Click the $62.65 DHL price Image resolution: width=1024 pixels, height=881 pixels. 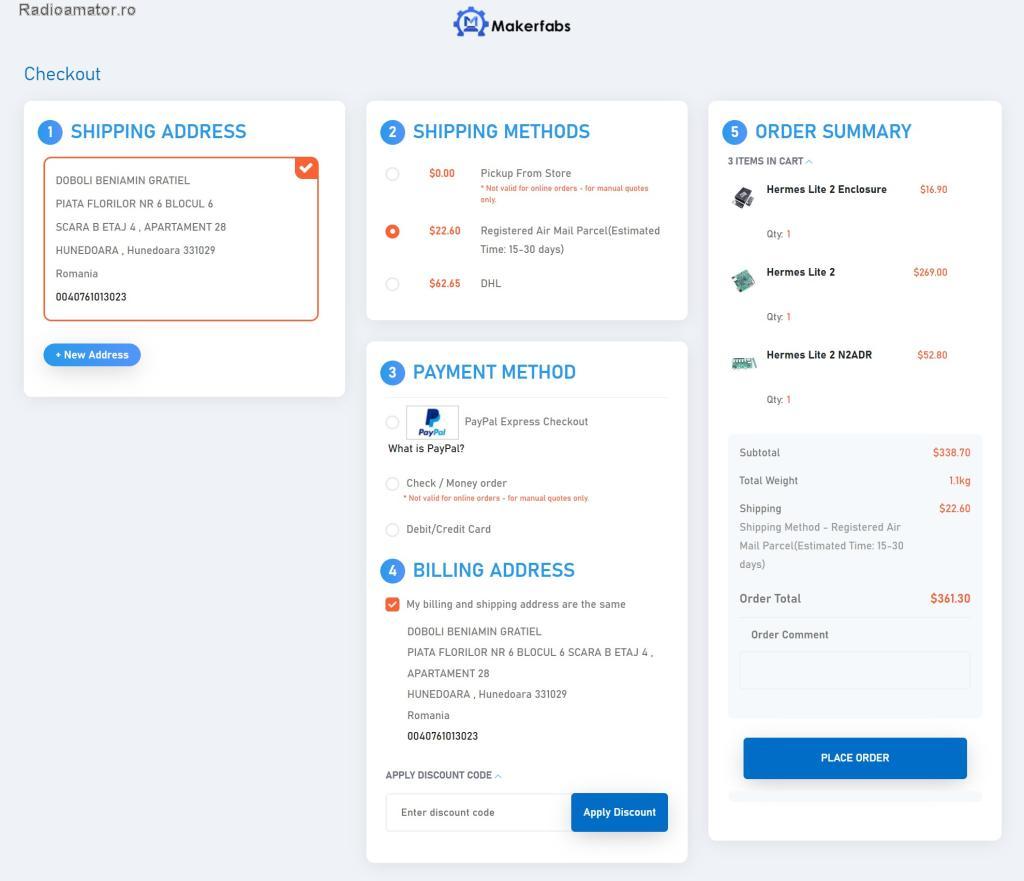[x=445, y=283]
